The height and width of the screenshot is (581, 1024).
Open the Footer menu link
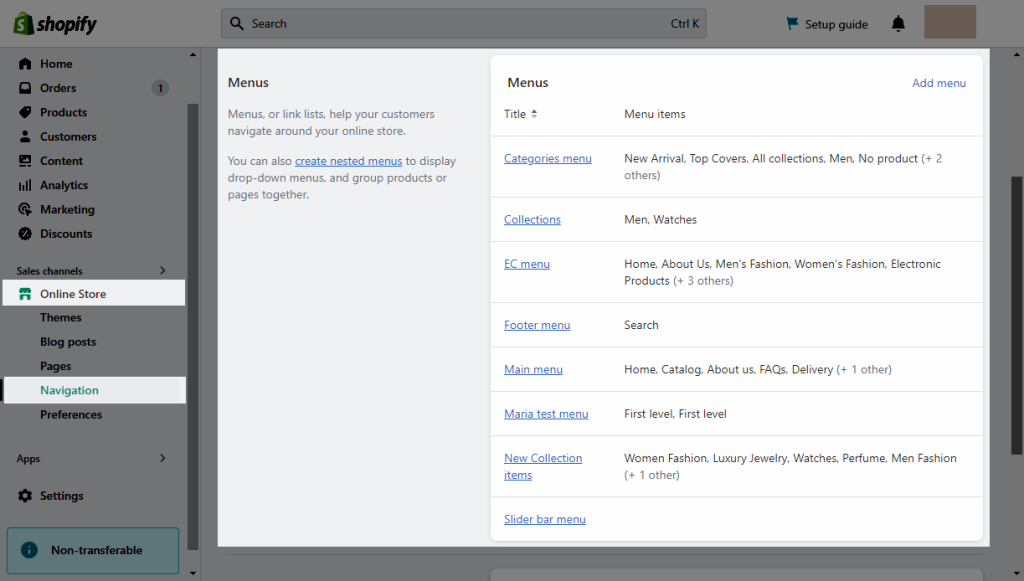[x=537, y=325]
